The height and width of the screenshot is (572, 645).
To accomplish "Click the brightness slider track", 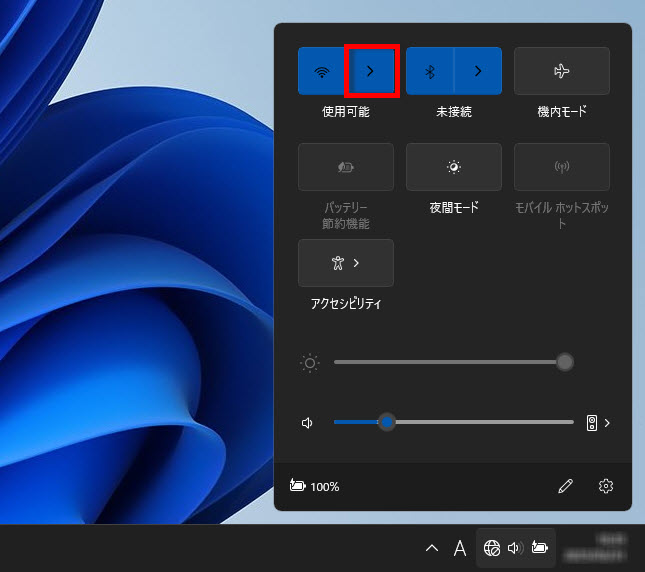I will [450, 362].
